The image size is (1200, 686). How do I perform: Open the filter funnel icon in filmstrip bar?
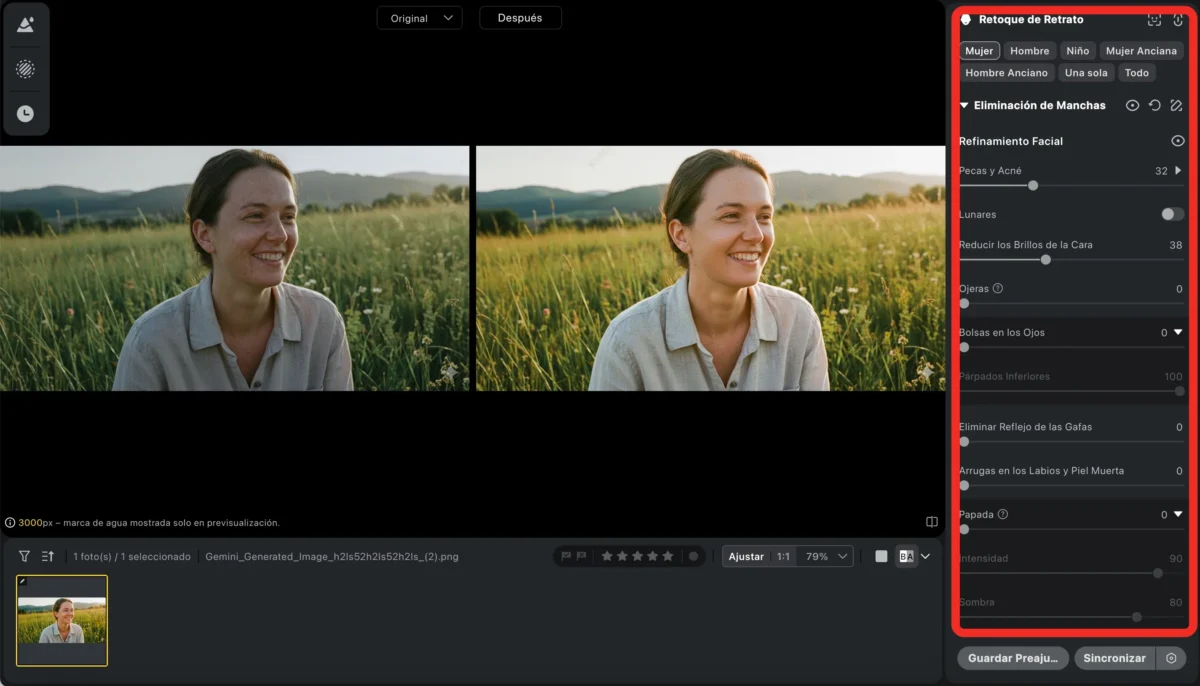click(24, 556)
